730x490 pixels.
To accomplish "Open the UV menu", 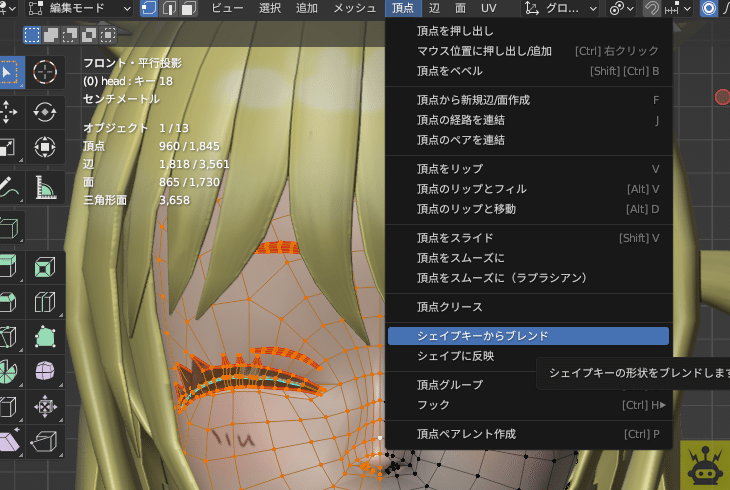I will [x=488, y=8].
